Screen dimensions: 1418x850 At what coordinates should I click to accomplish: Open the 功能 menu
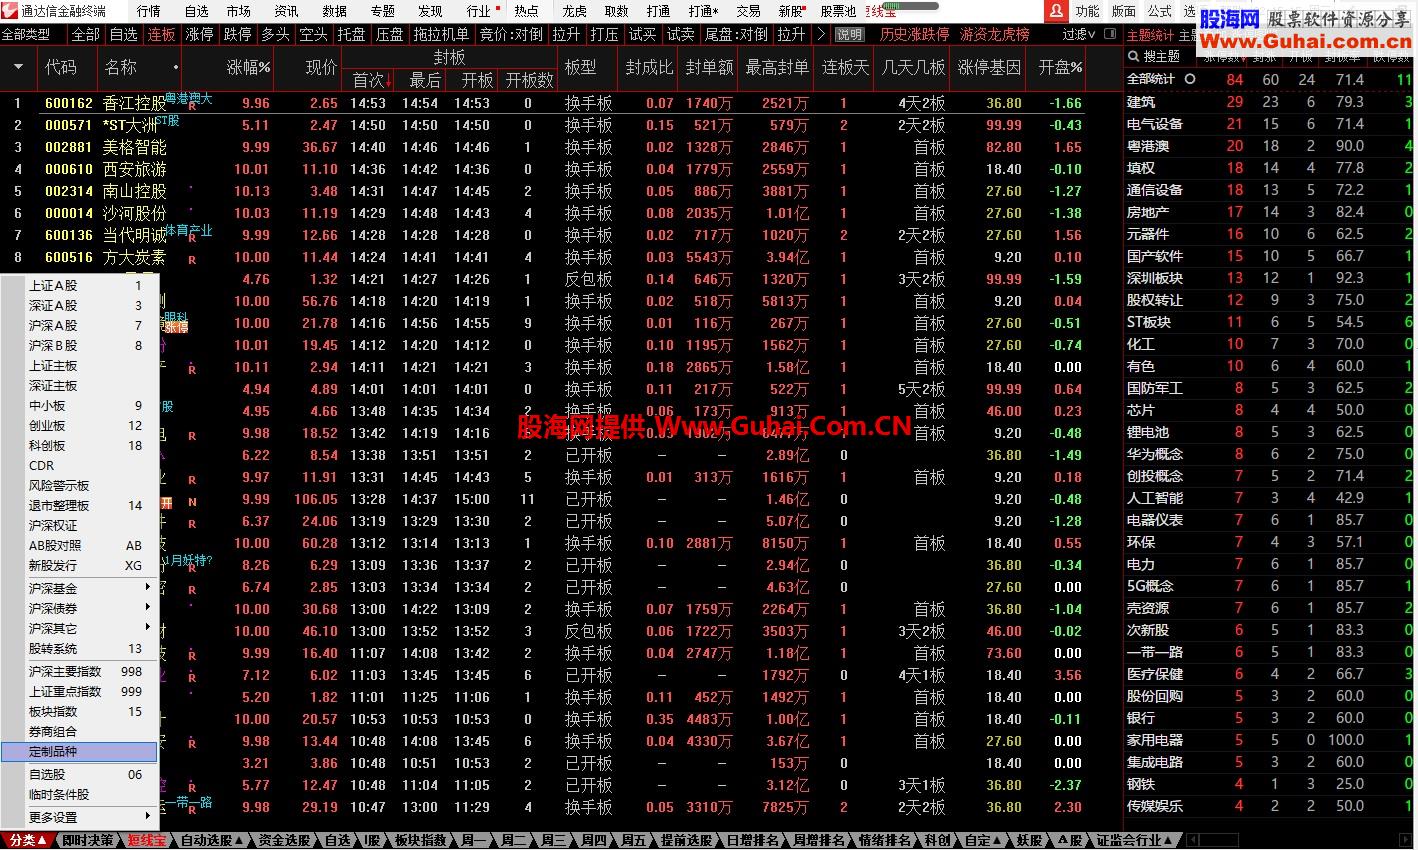pos(1088,11)
